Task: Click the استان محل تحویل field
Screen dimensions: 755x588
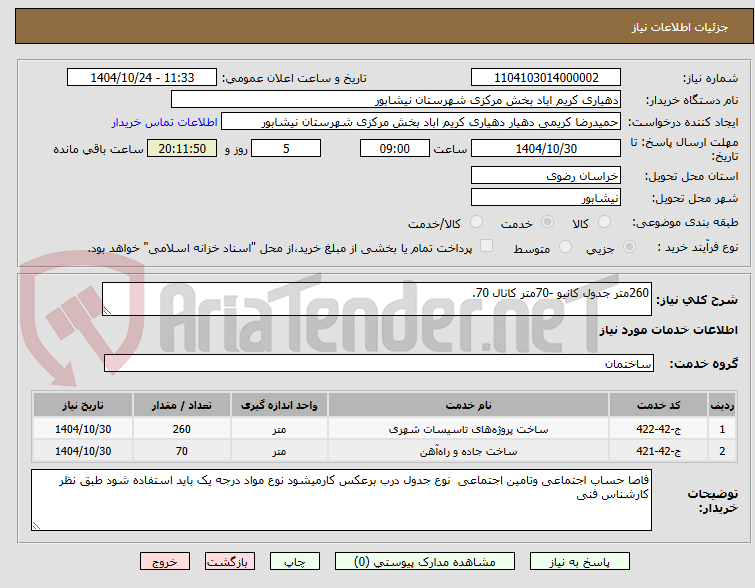Action: (x=546, y=175)
